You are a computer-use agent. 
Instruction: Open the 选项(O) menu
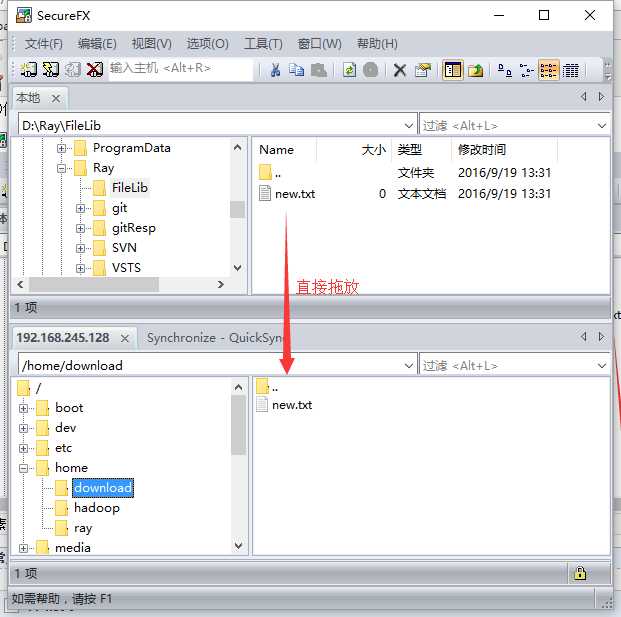[208, 43]
